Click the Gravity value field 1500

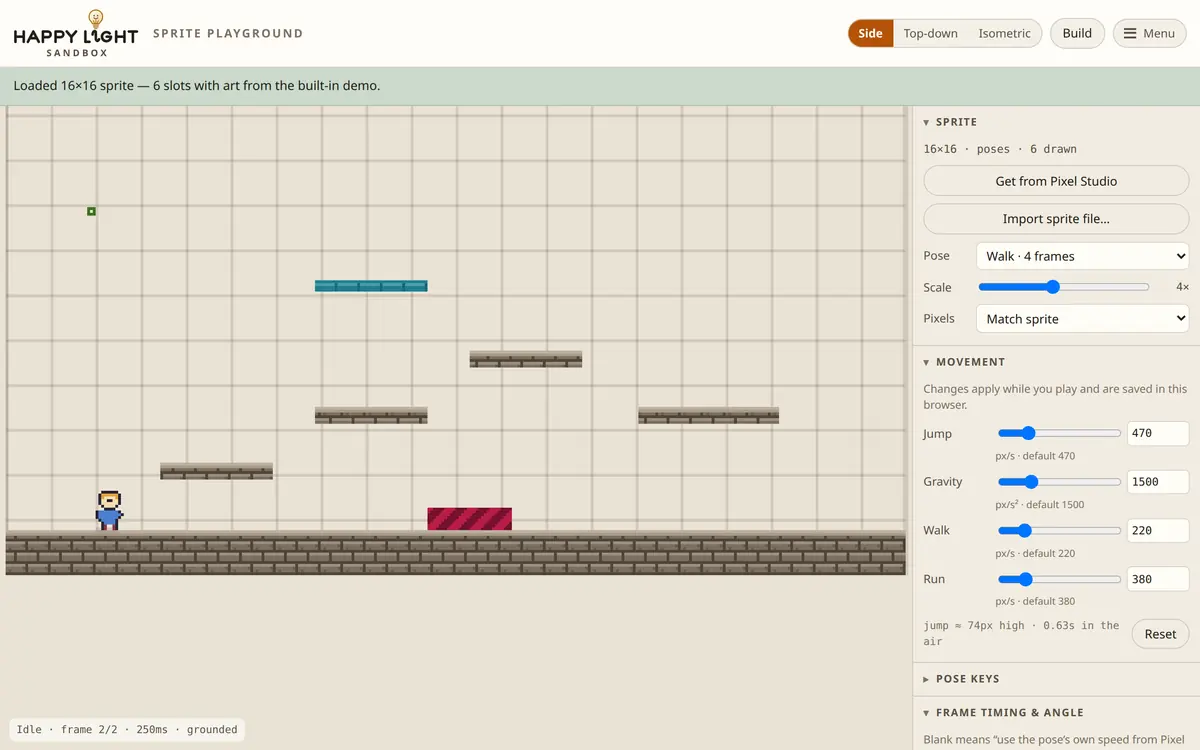tap(1158, 482)
